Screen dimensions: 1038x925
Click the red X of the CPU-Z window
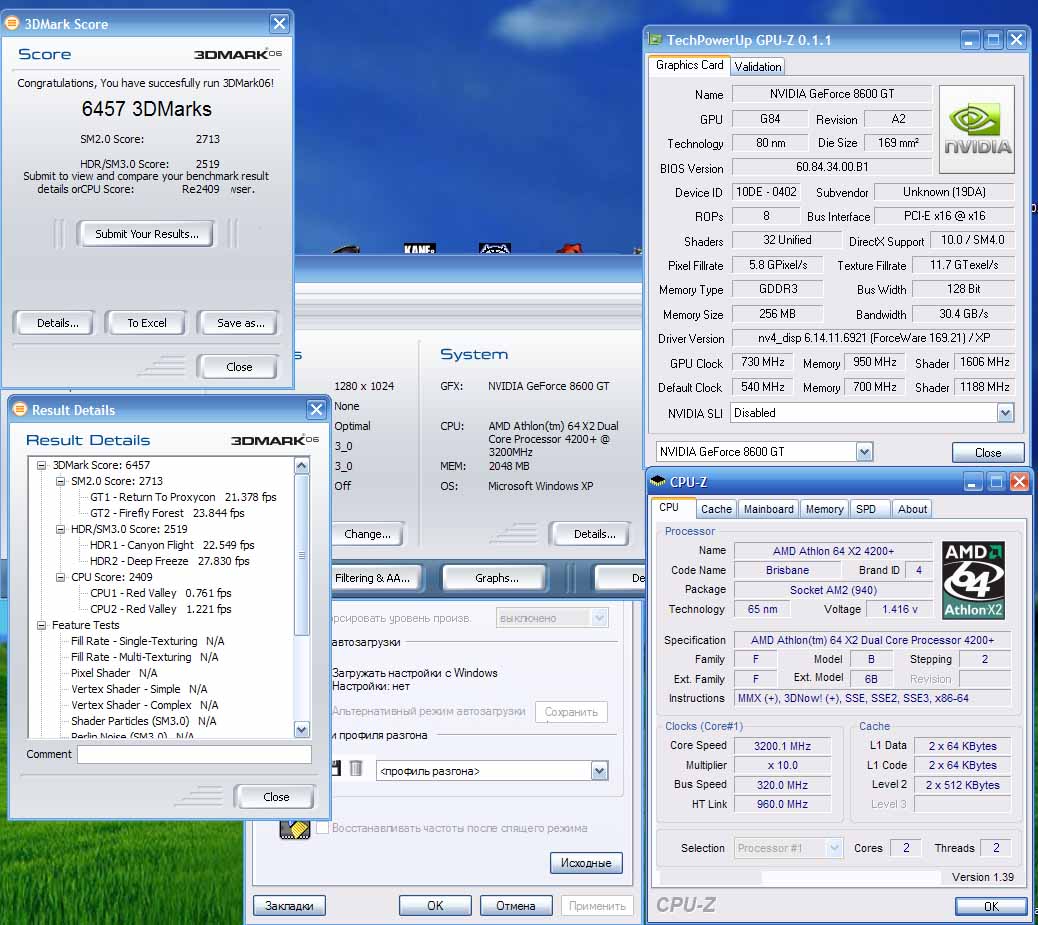coord(1019,482)
